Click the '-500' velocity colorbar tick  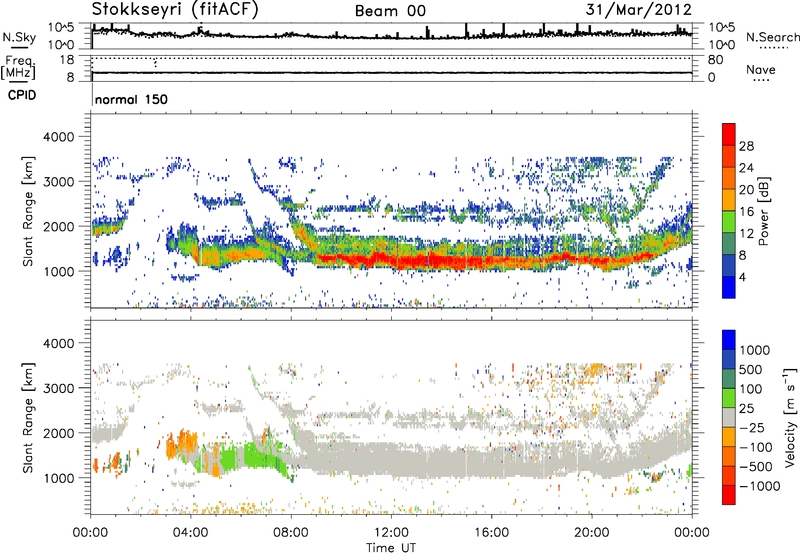pos(756,467)
